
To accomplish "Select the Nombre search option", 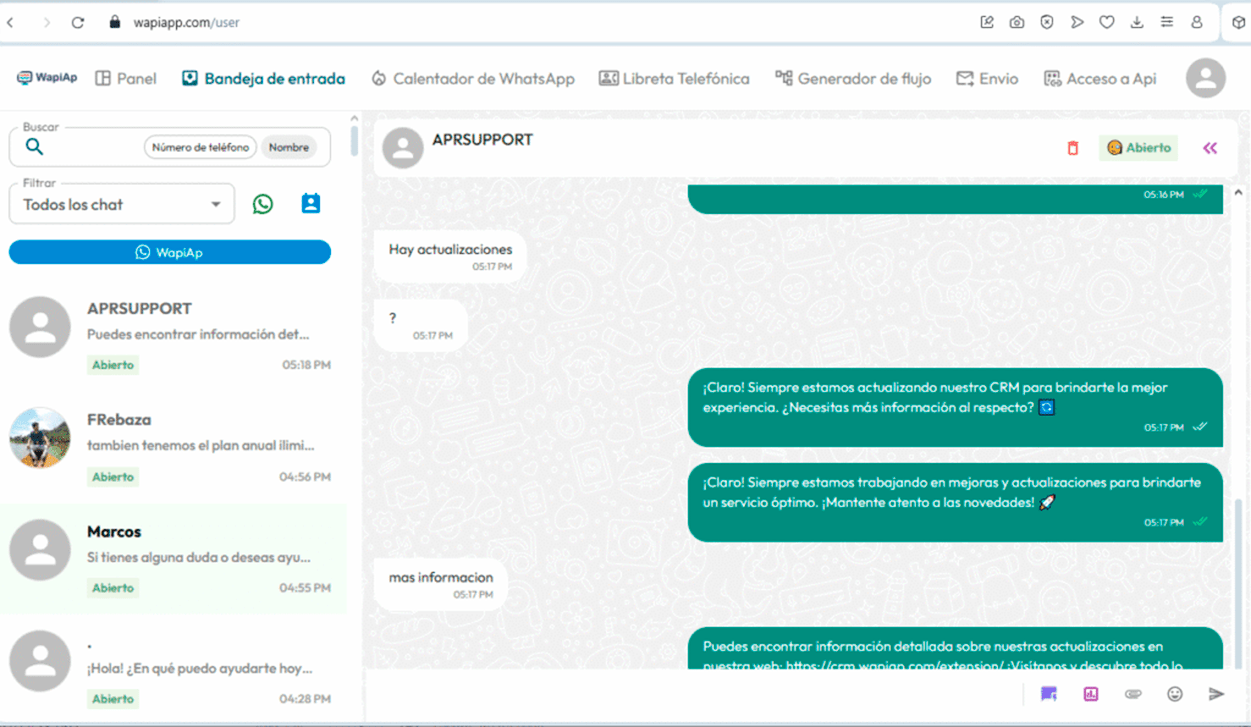I will 289,147.
